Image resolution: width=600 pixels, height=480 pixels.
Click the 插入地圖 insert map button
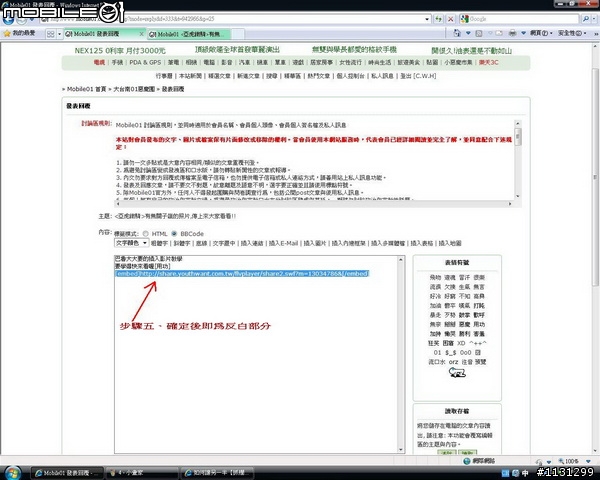[450, 243]
